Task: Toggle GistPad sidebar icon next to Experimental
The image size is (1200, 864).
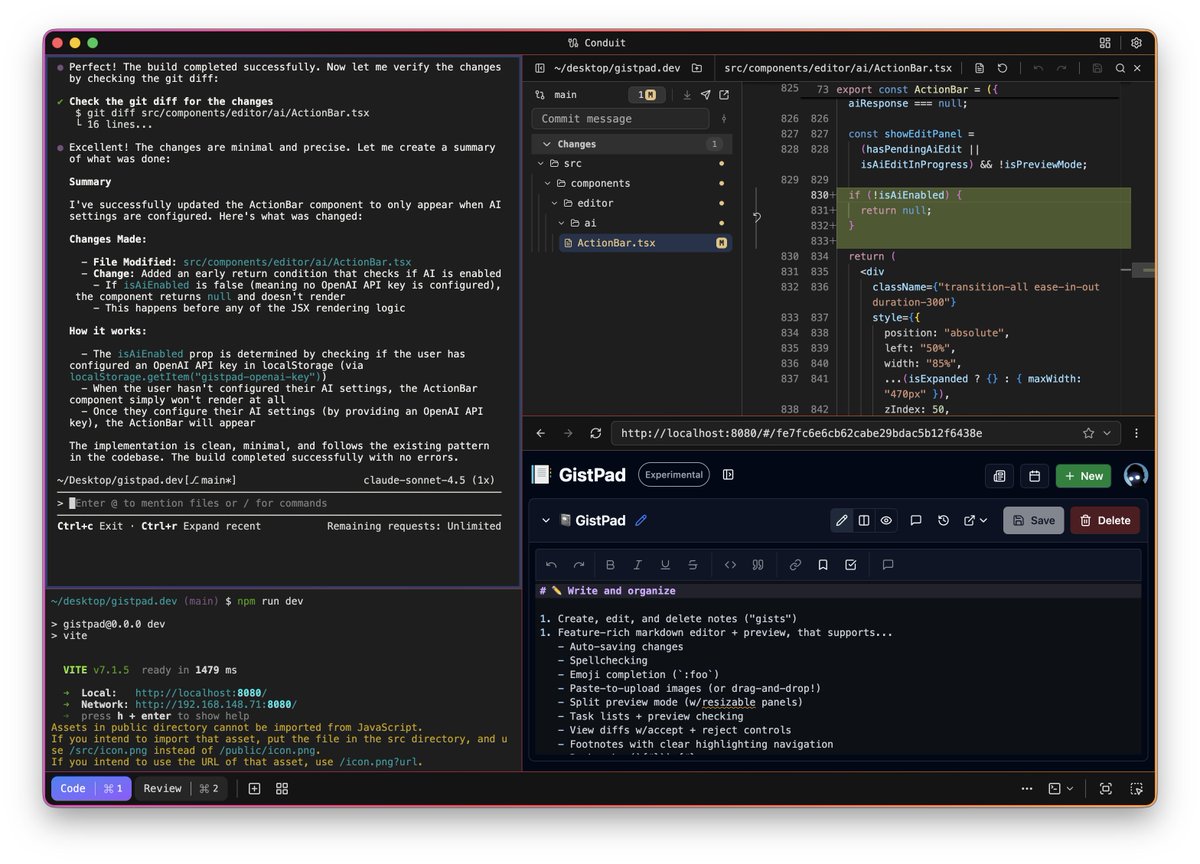Action: pos(728,475)
